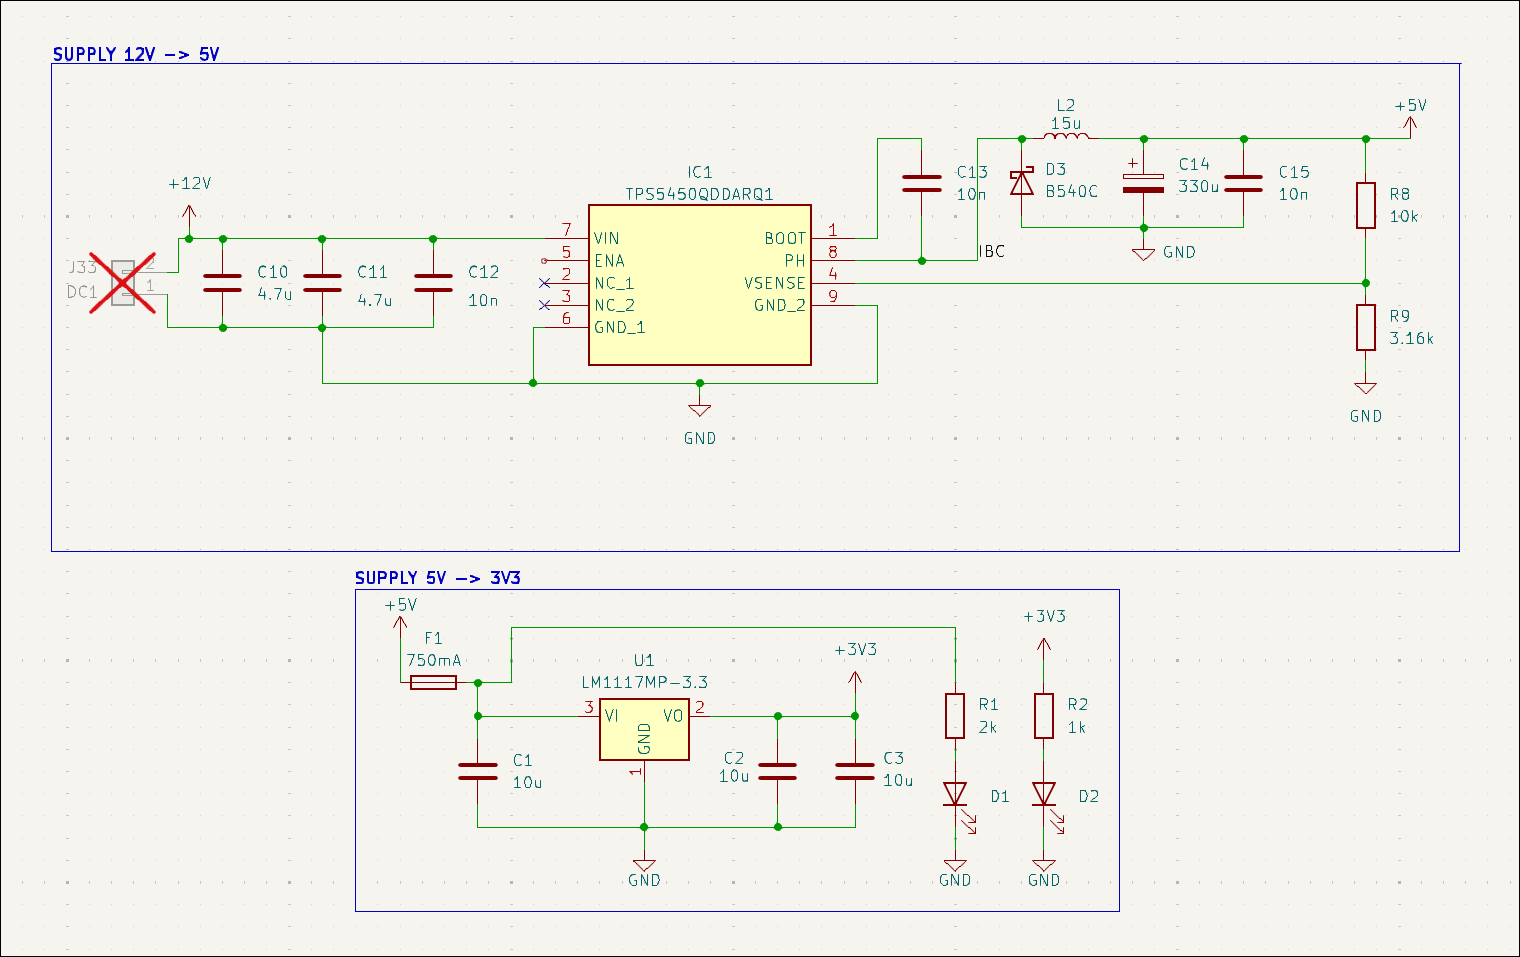Click the "15u" inductor value text
Image resolution: width=1520 pixels, height=957 pixels.
1066,123
